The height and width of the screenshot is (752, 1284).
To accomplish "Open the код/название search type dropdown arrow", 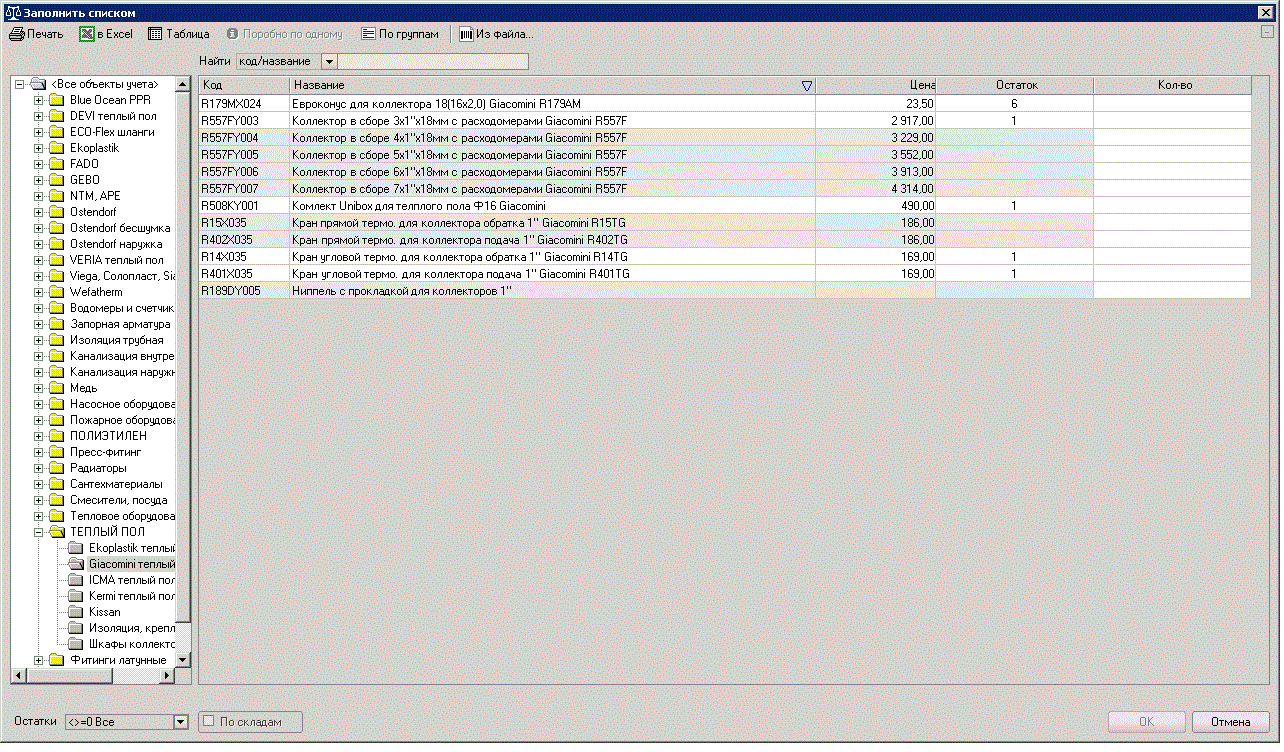I will (329, 62).
